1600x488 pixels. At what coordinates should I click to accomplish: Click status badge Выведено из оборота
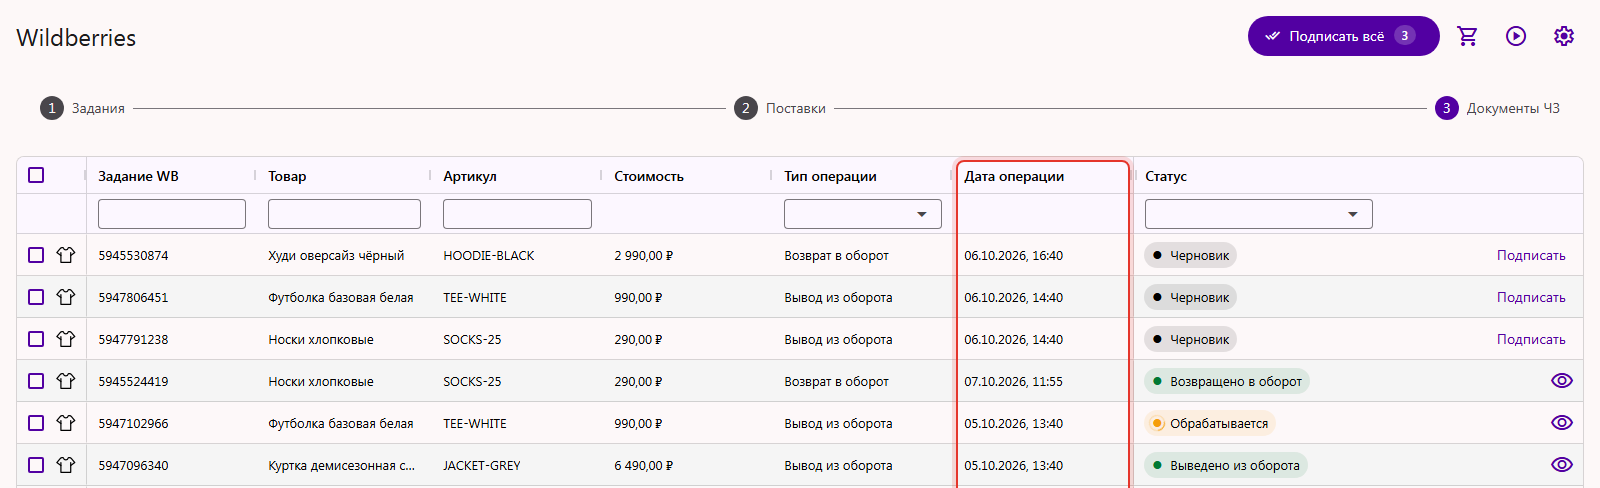[1226, 465]
